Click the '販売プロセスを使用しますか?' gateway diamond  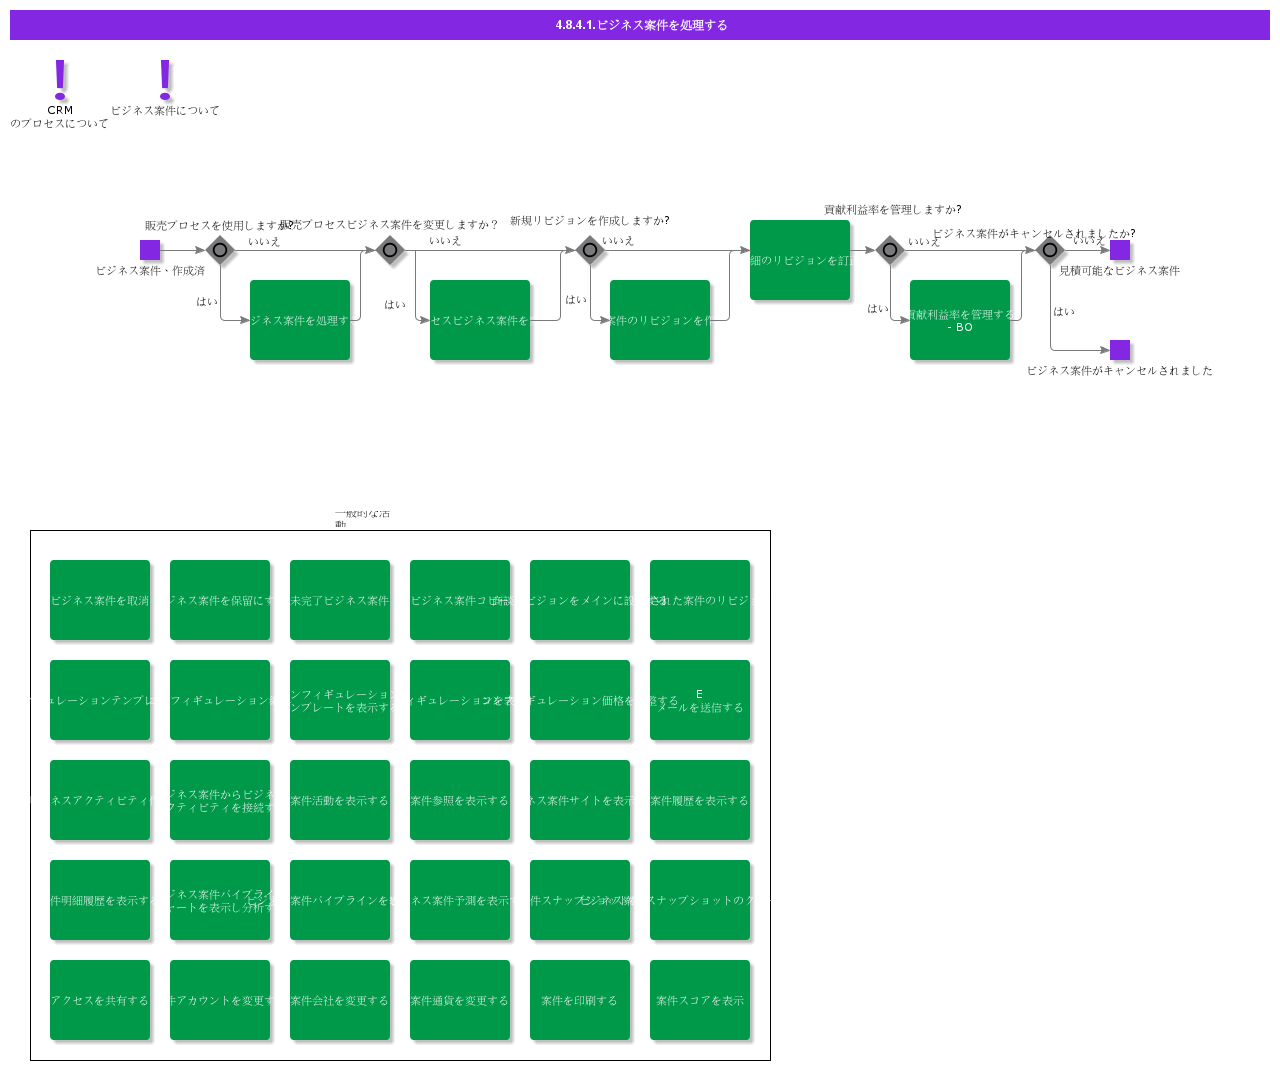tap(220, 250)
